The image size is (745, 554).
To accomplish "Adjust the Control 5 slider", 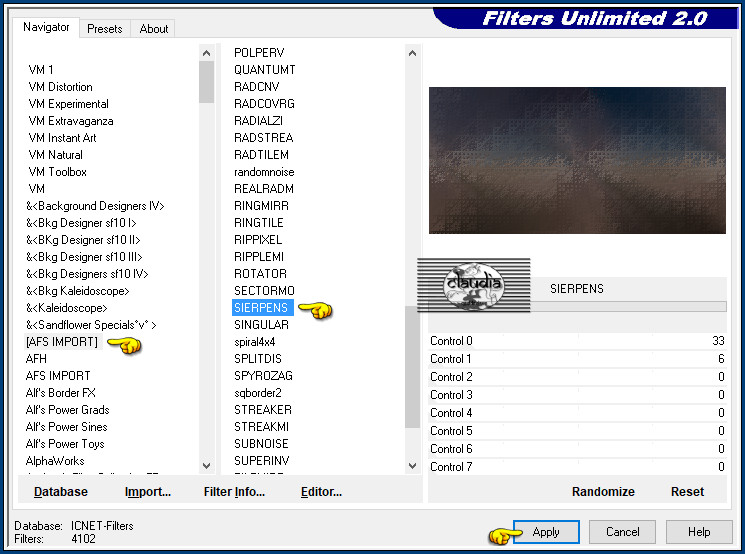I will pyautogui.click(x=577, y=431).
